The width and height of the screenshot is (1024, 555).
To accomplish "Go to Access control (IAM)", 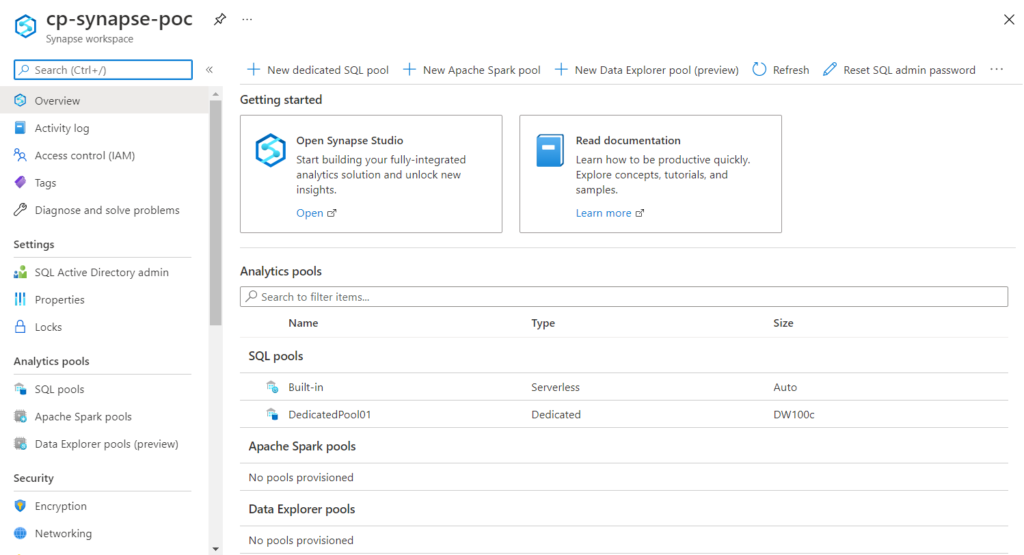I will [85, 155].
